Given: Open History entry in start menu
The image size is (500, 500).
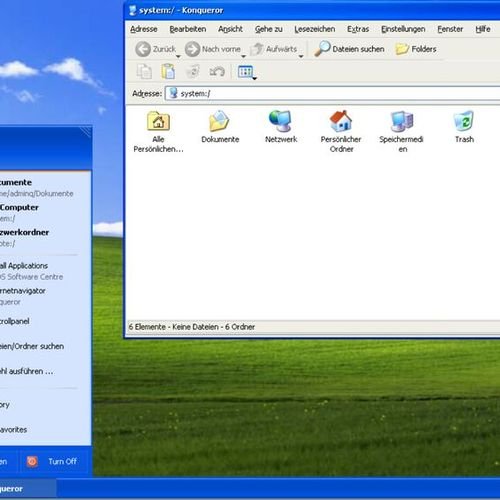Looking at the screenshot, I should coord(39,405).
